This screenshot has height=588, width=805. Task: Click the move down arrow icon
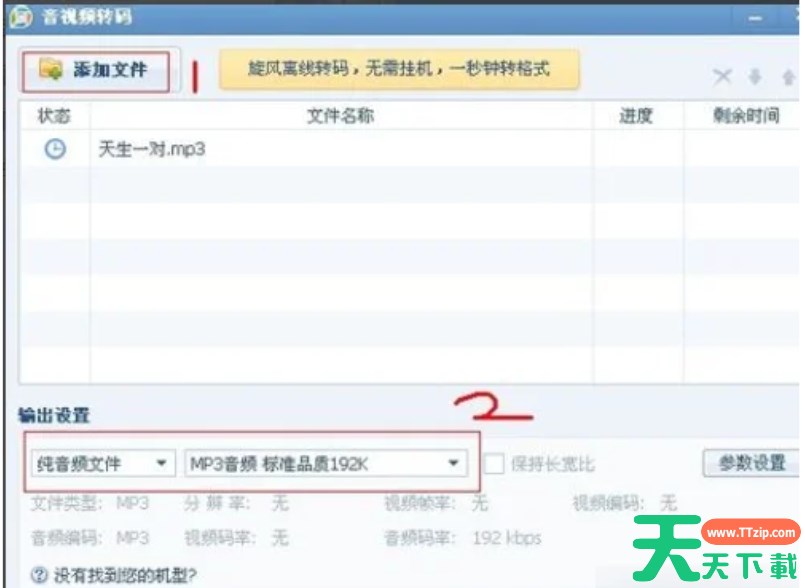point(755,77)
